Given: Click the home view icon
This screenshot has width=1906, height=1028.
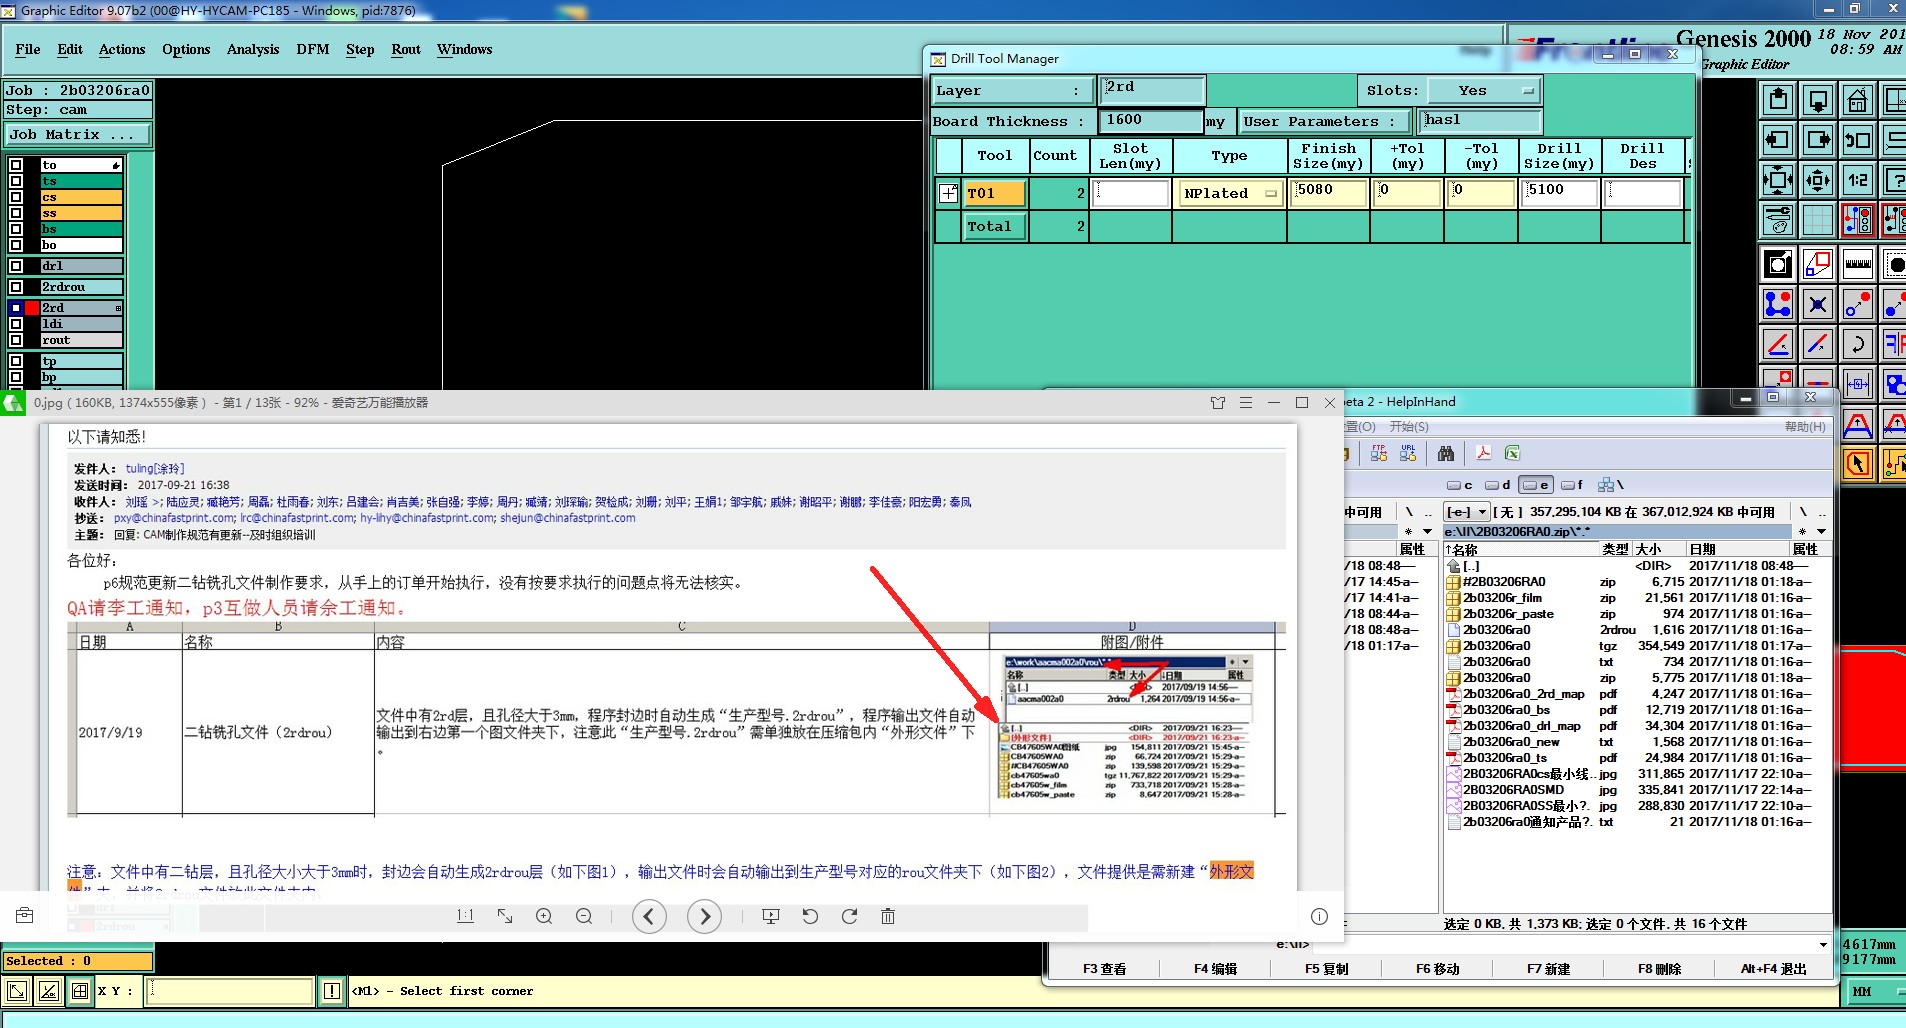Looking at the screenshot, I should click(1857, 100).
